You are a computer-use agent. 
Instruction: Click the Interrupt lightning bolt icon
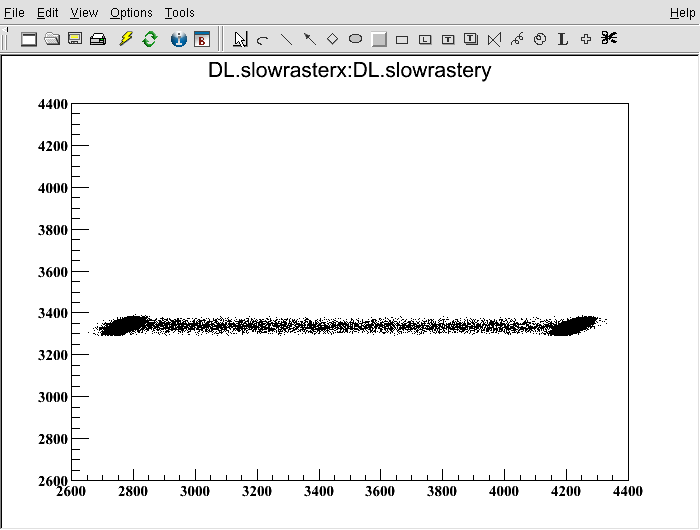[126, 39]
